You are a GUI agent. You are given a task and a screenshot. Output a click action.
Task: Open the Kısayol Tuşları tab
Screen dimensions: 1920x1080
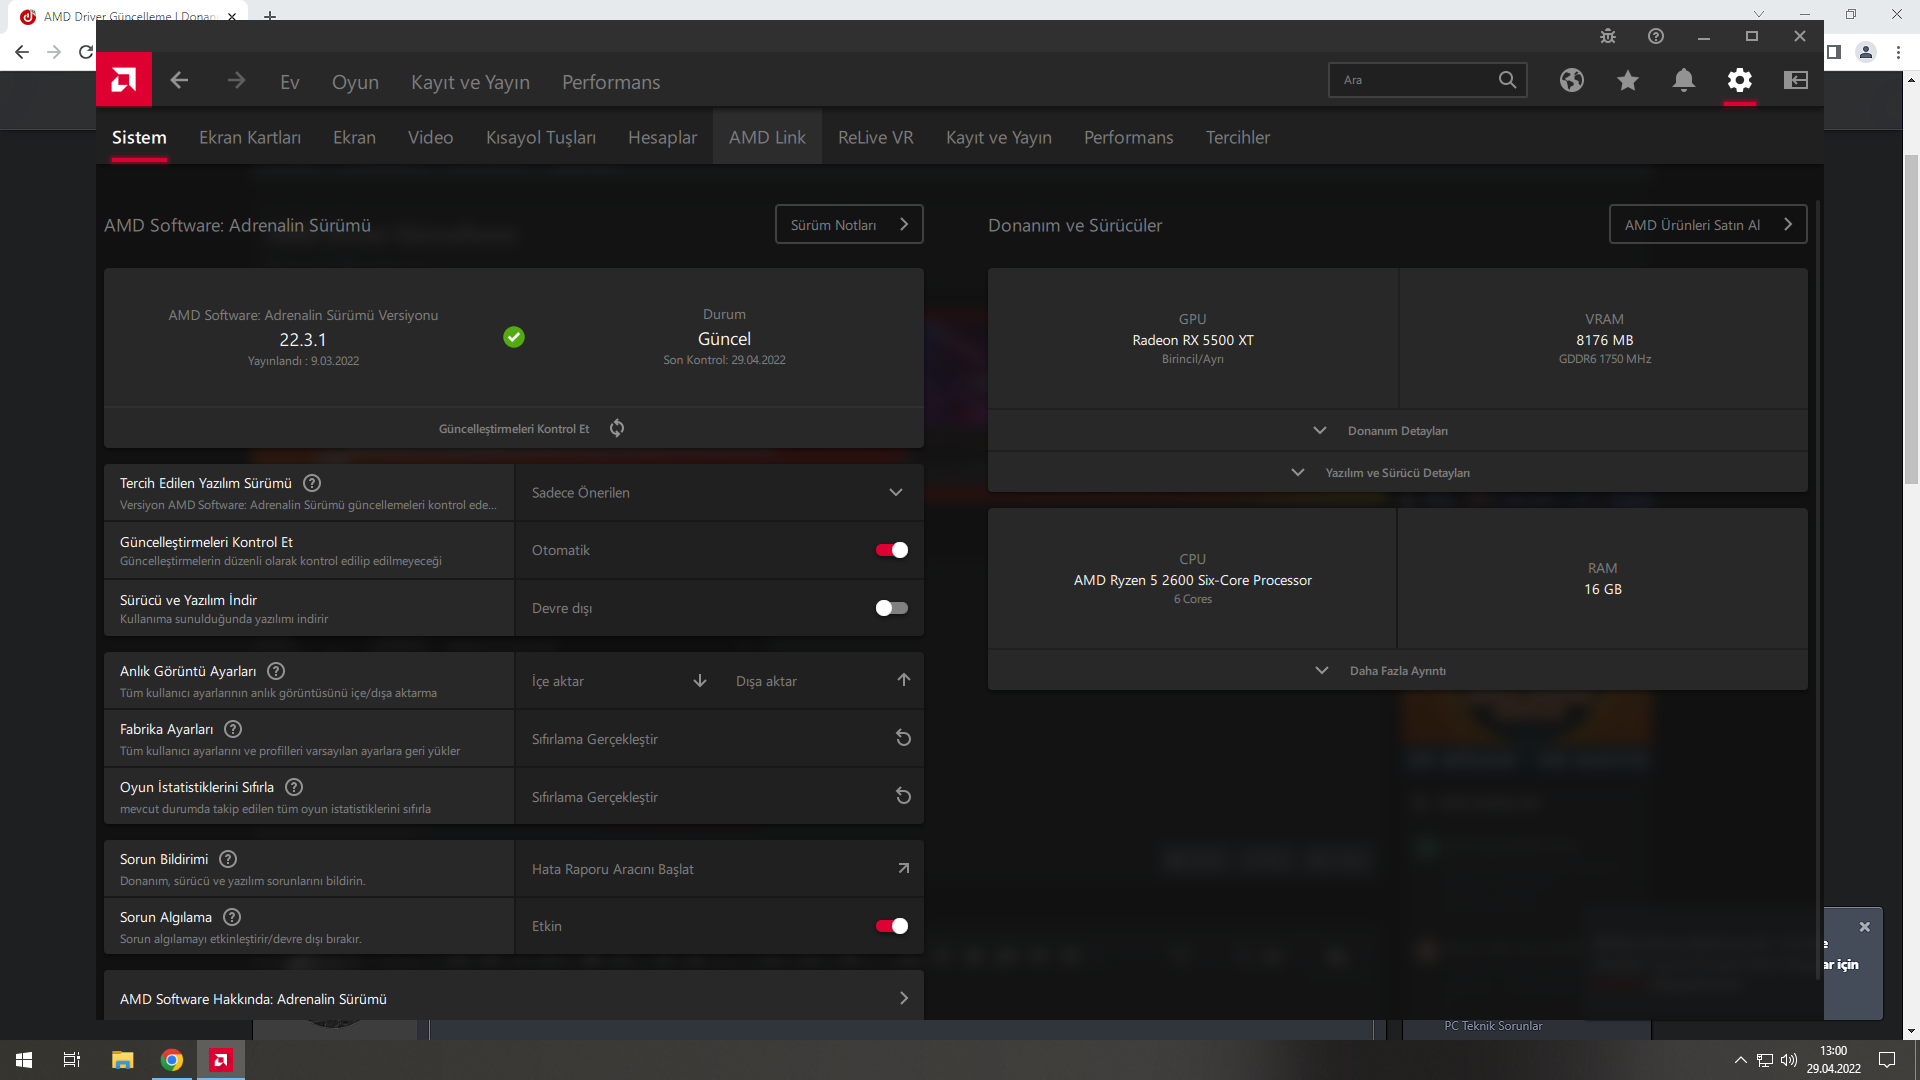coord(541,137)
